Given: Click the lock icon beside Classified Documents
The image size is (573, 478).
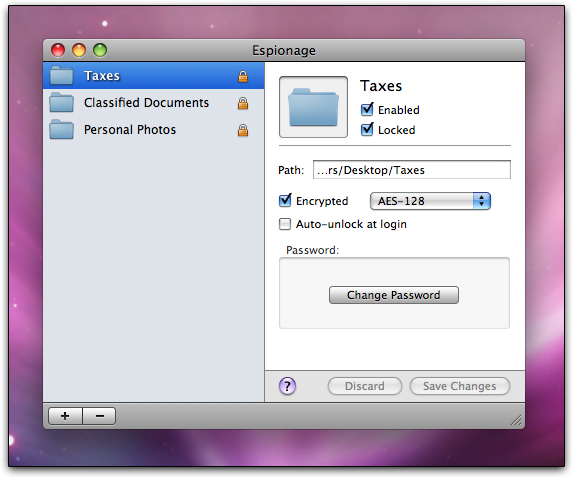Looking at the screenshot, I should pyautogui.click(x=243, y=103).
